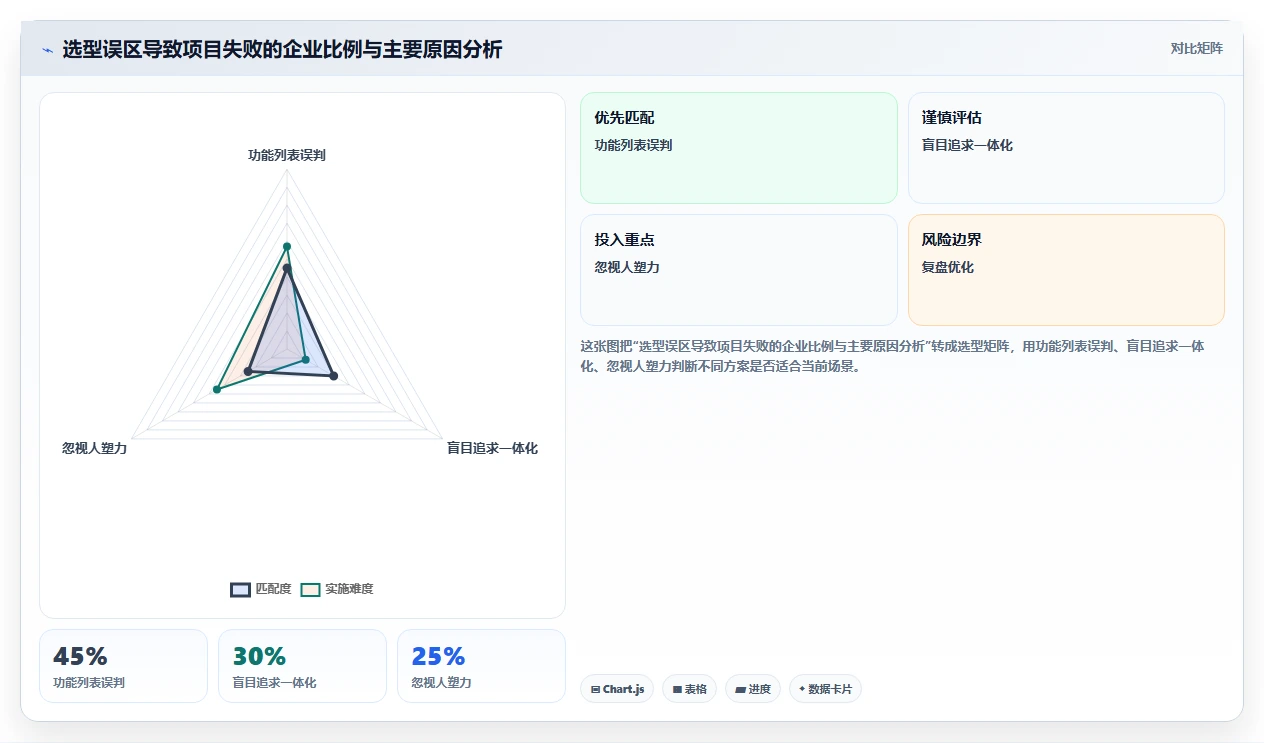1264x743 pixels.
Task: Click 盲目追求一体化 text in 谨慎评估 card
Action: click(967, 145)
